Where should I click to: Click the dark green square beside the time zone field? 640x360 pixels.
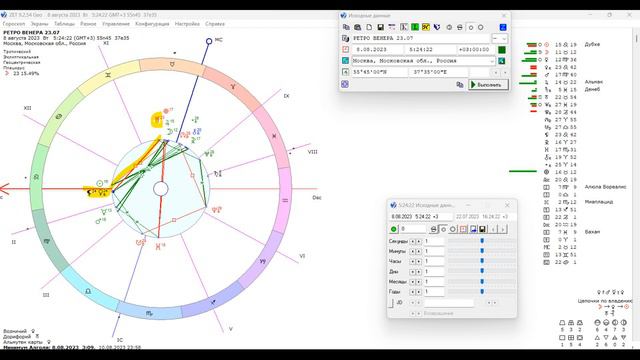coord(502,49)
